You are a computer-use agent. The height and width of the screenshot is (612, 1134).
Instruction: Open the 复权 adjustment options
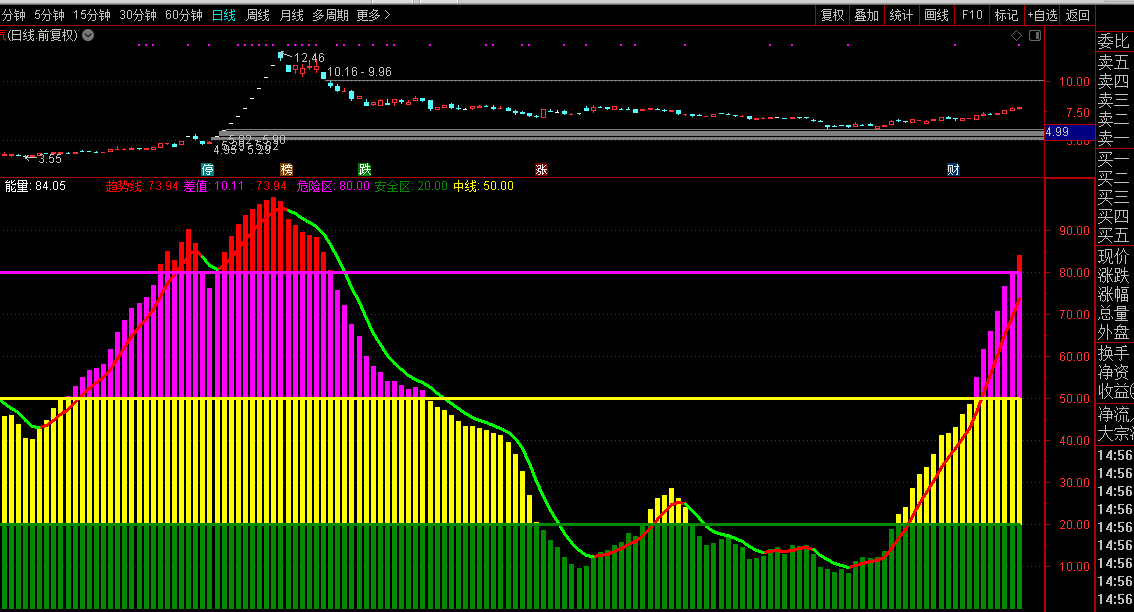coord(832,15)
